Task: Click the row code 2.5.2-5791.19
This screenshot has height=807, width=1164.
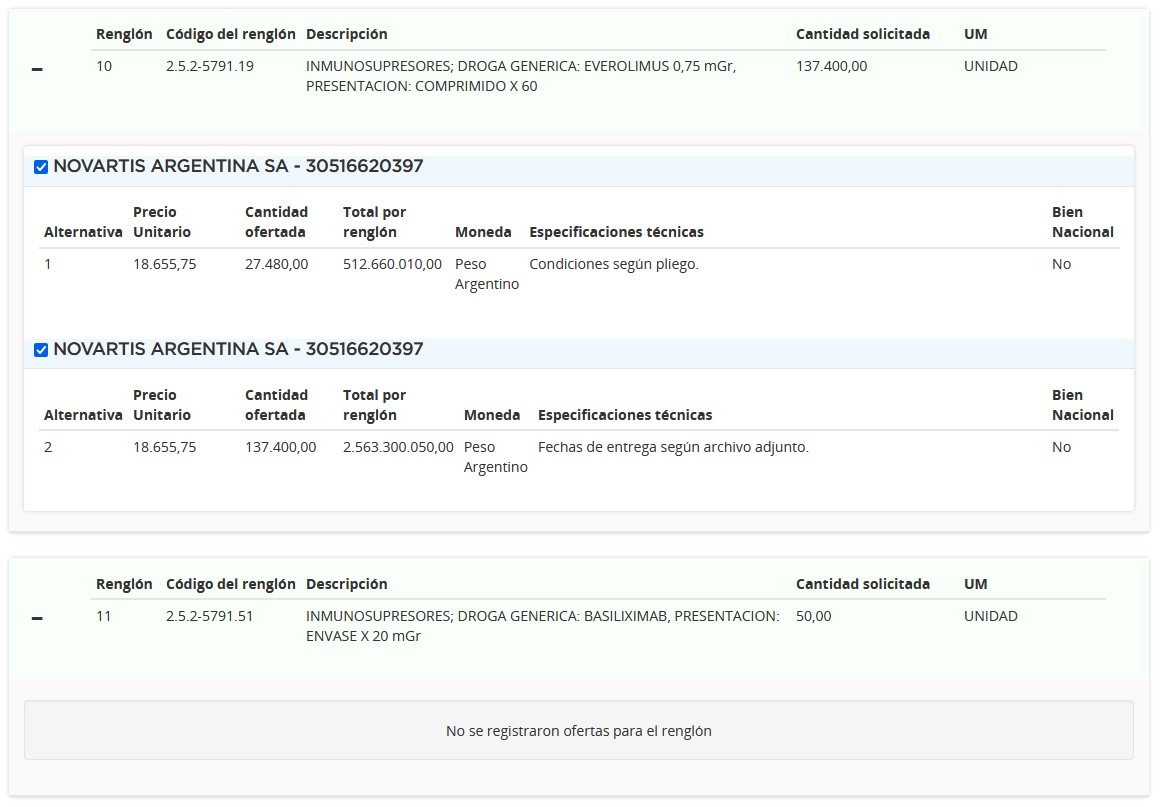Action: [x=209, y=66]
